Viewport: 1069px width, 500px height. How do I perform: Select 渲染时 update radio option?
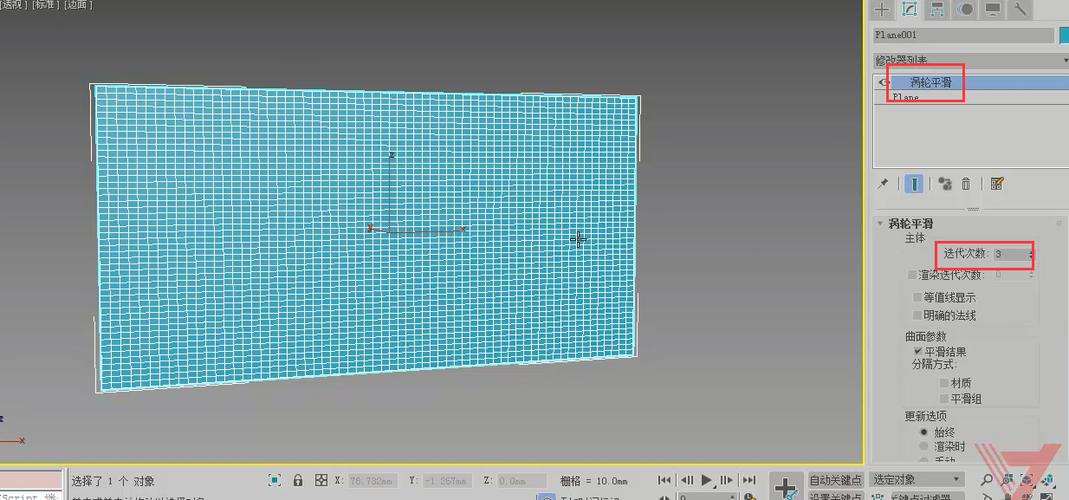click(x=923, y=447)
